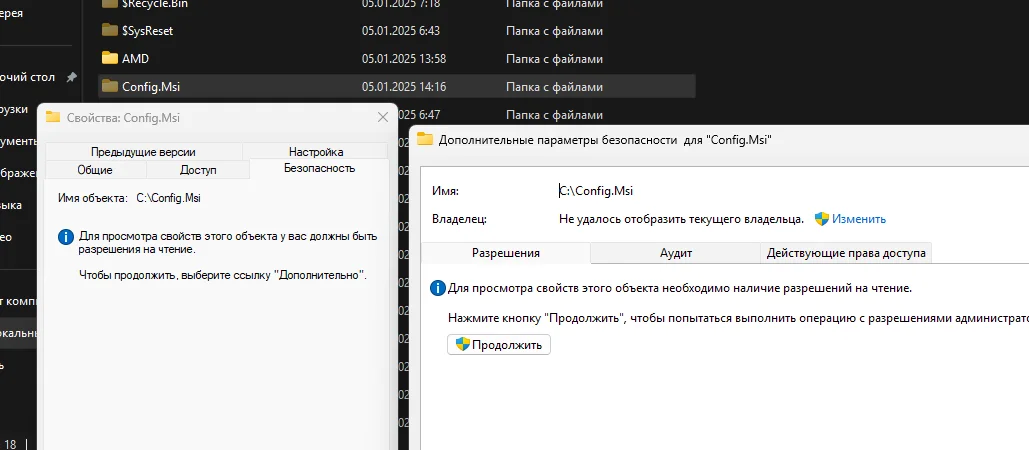
Task: Click the AMD folder icon
Action: 110,58
